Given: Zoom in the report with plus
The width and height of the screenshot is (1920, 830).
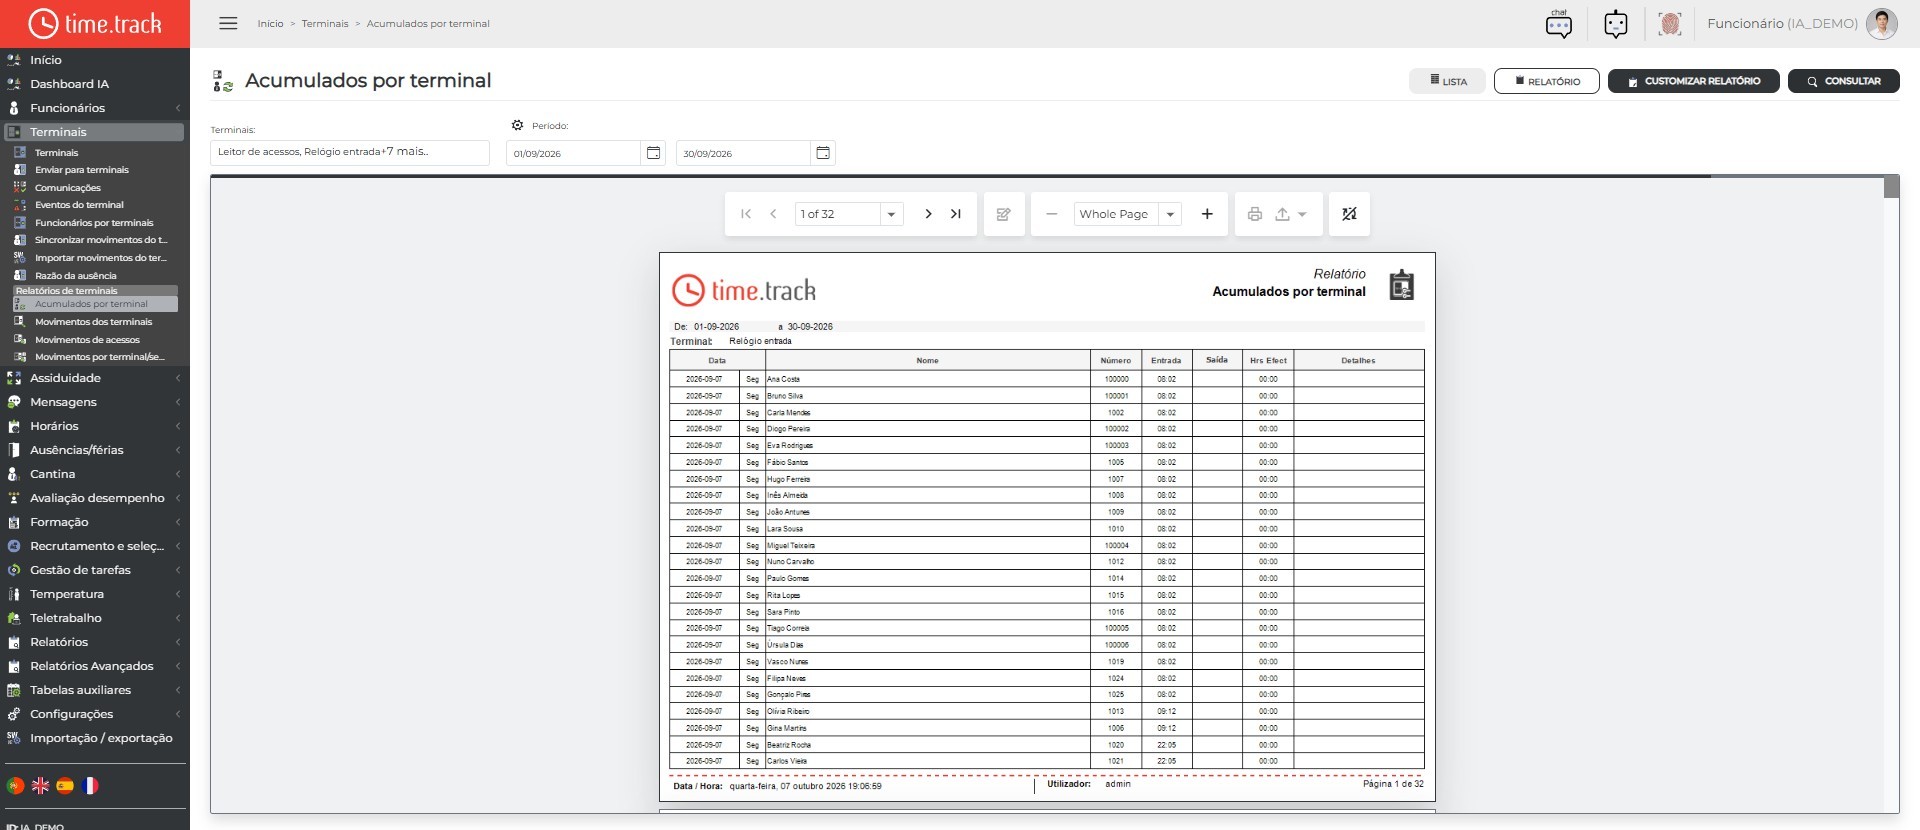Looking at the screenshot, I should (x=1207, y=214).
